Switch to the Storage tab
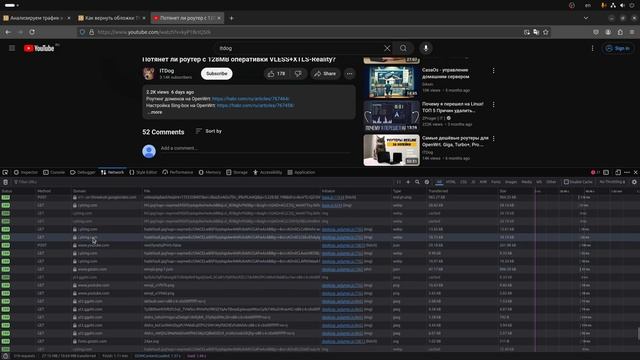 237,172
